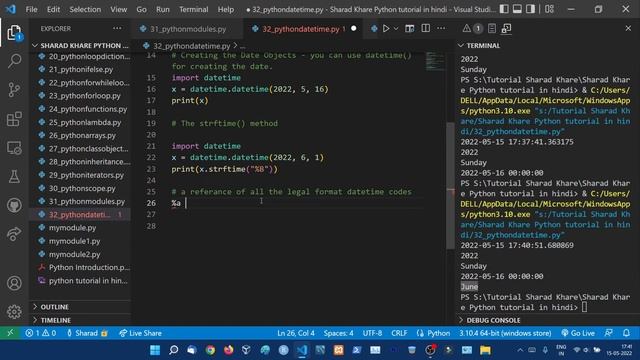Viewport: 640px width, 360px height.
Task: Toggle the bottom panel layout
Action: [x=517, y=9]
